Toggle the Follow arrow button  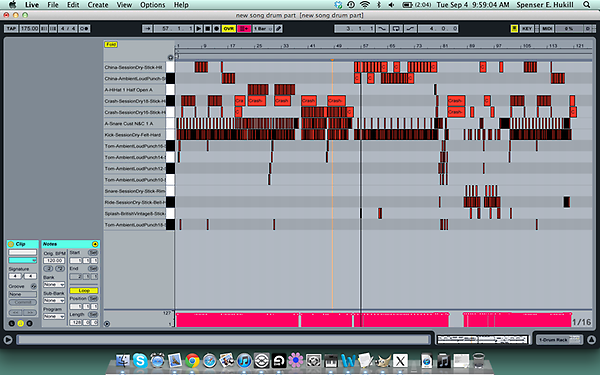pyautogui.click(x=147, y=29)
